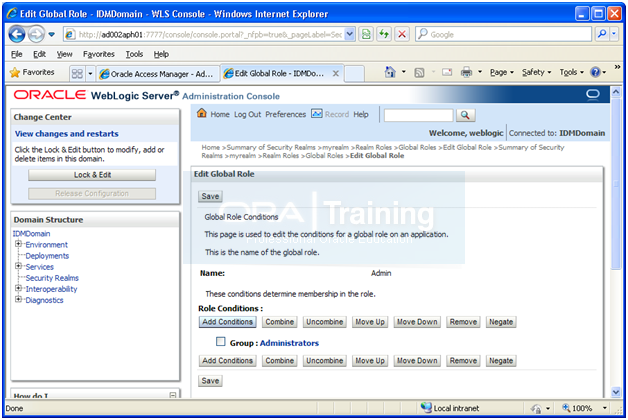Select Deployments in Domain Structure

[47, 256]
